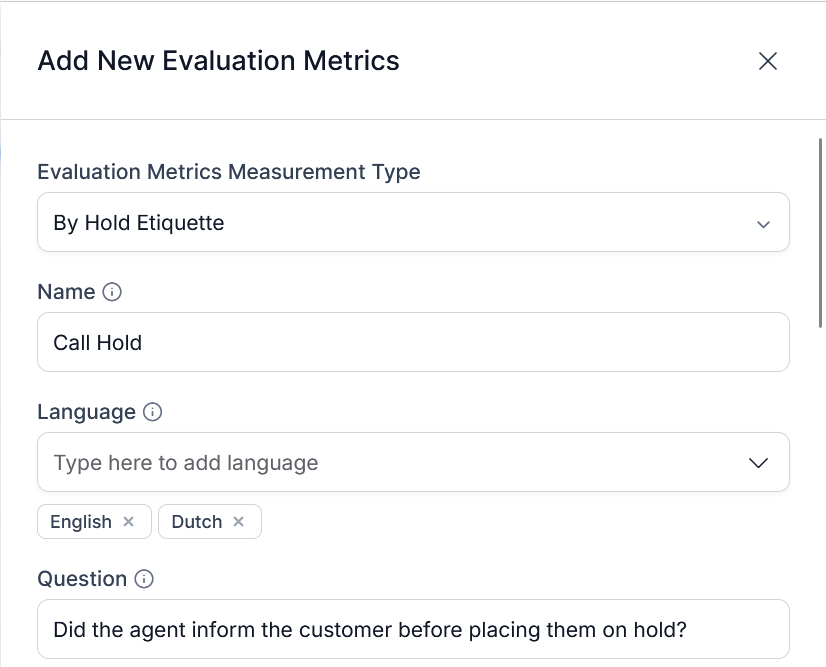Select the Dutch language chip
826x667 pixels.
click(197, 522)
